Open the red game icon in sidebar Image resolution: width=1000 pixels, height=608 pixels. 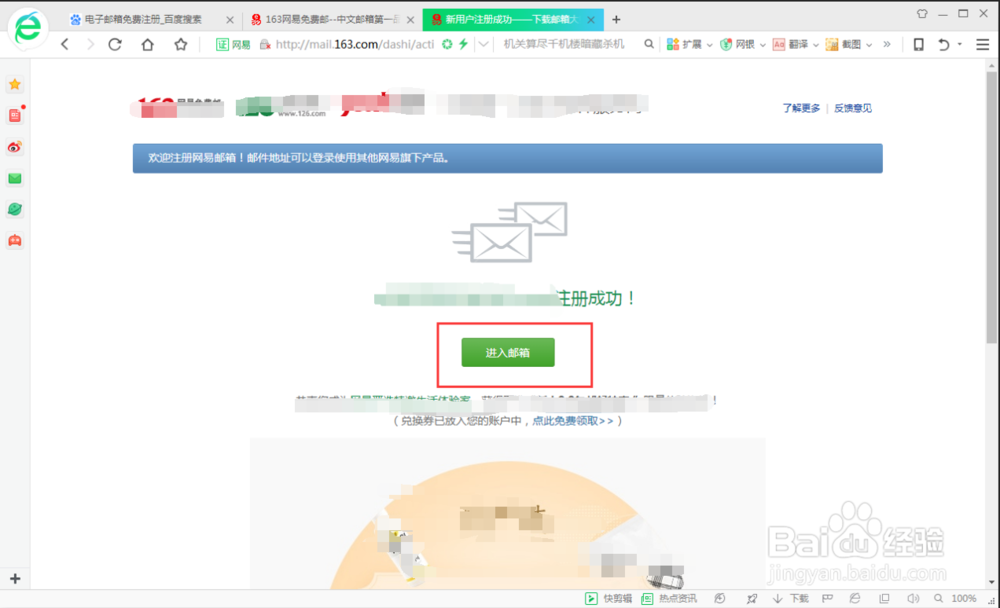15,241
